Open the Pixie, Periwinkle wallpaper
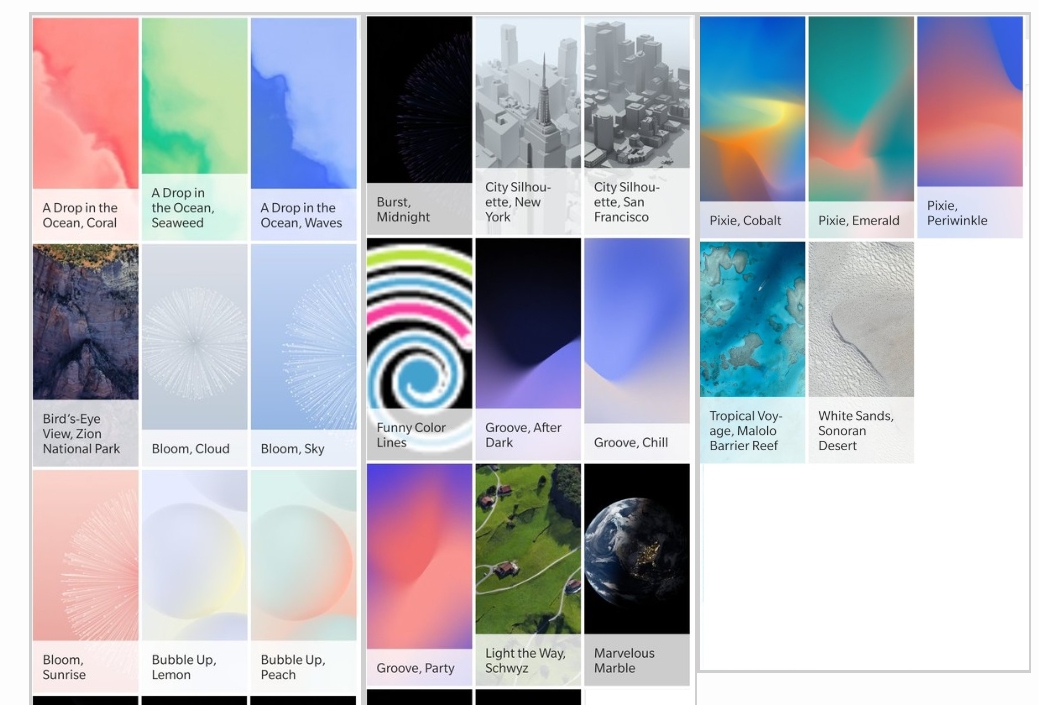The width and height of the screenshot is (1038, 705). coord(970,127)
